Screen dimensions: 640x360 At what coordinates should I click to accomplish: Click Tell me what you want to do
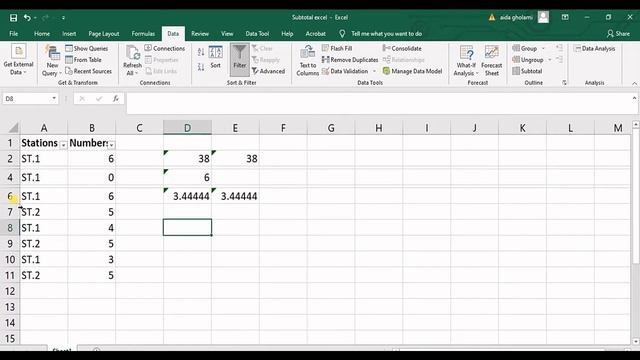[386, 34]
